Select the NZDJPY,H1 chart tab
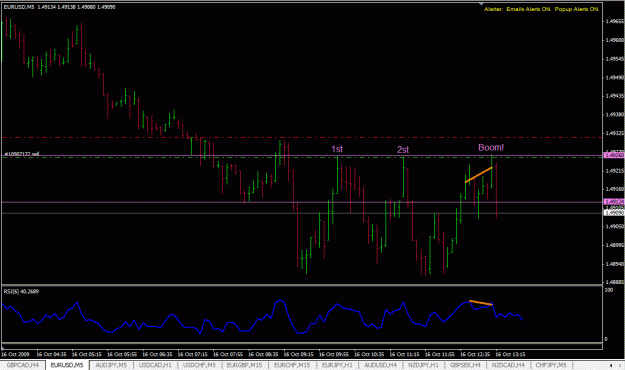This screenshot has height=370, width=625. click(423, 365)
